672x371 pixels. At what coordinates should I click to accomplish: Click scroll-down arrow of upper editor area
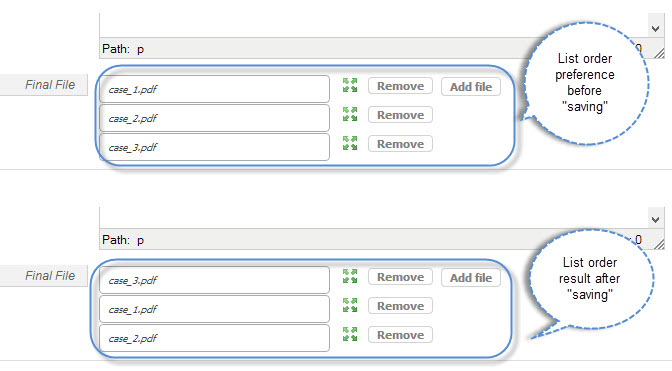655,29
